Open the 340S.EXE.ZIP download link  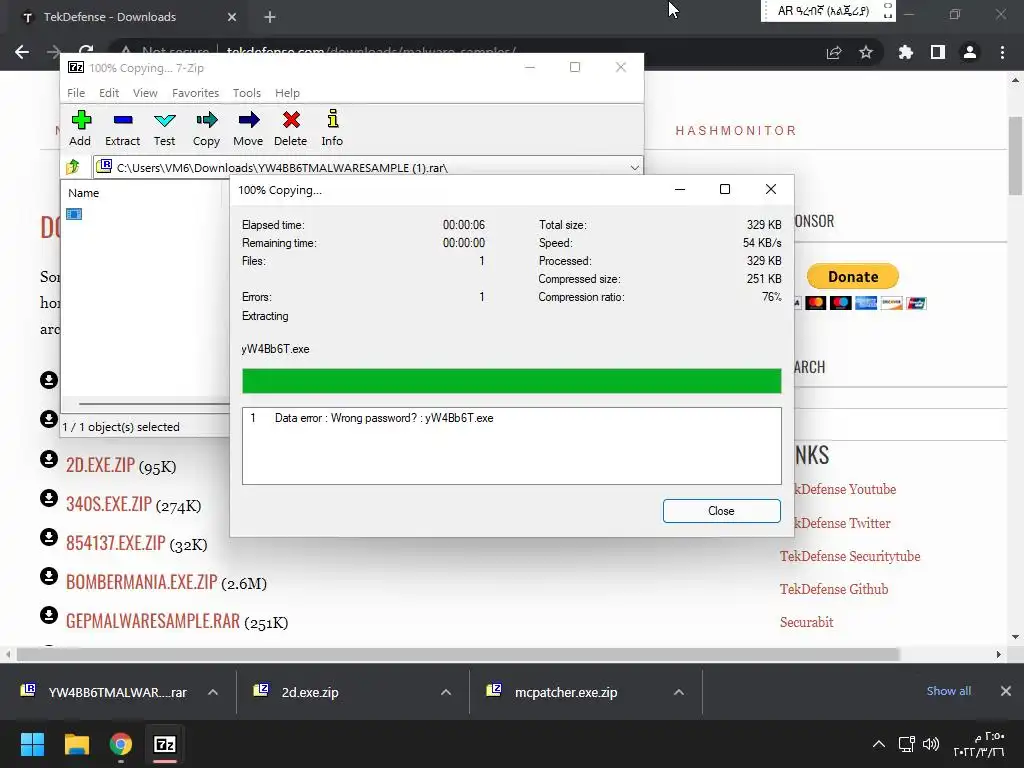pyautogui.click(x=109, y=504)
